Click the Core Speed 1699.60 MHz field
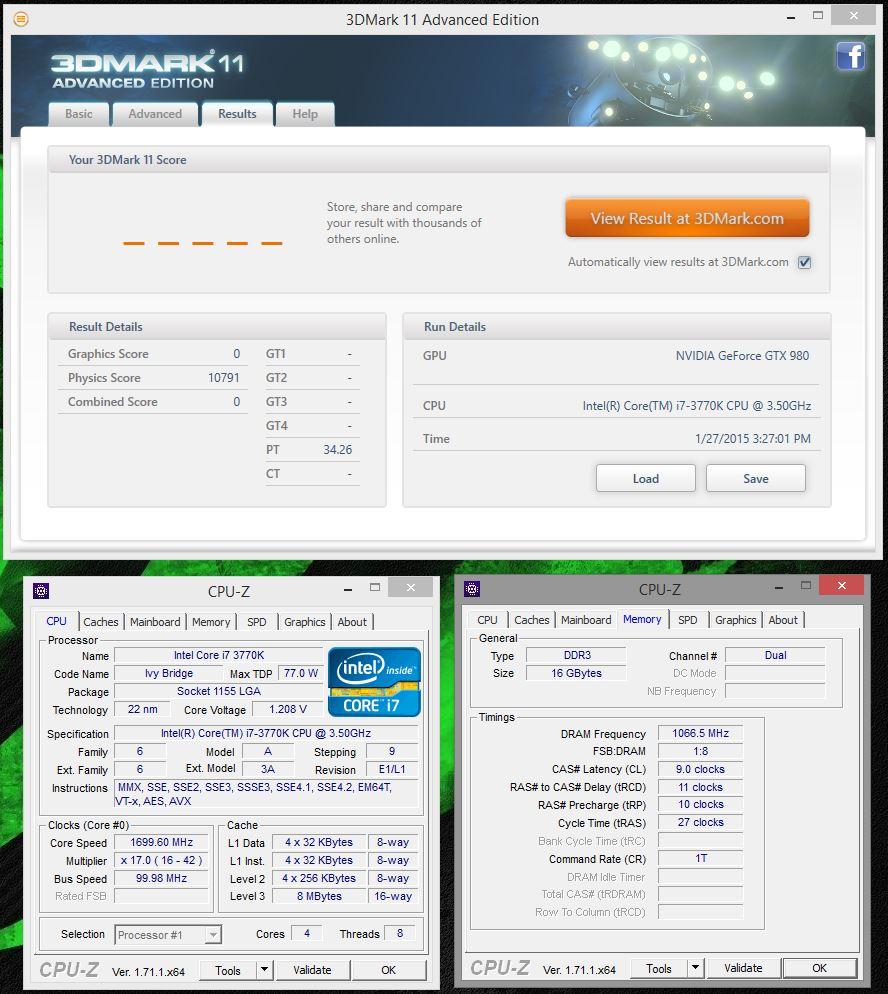Viewport: 888px width, 994px height. click(x=162, y=842)
